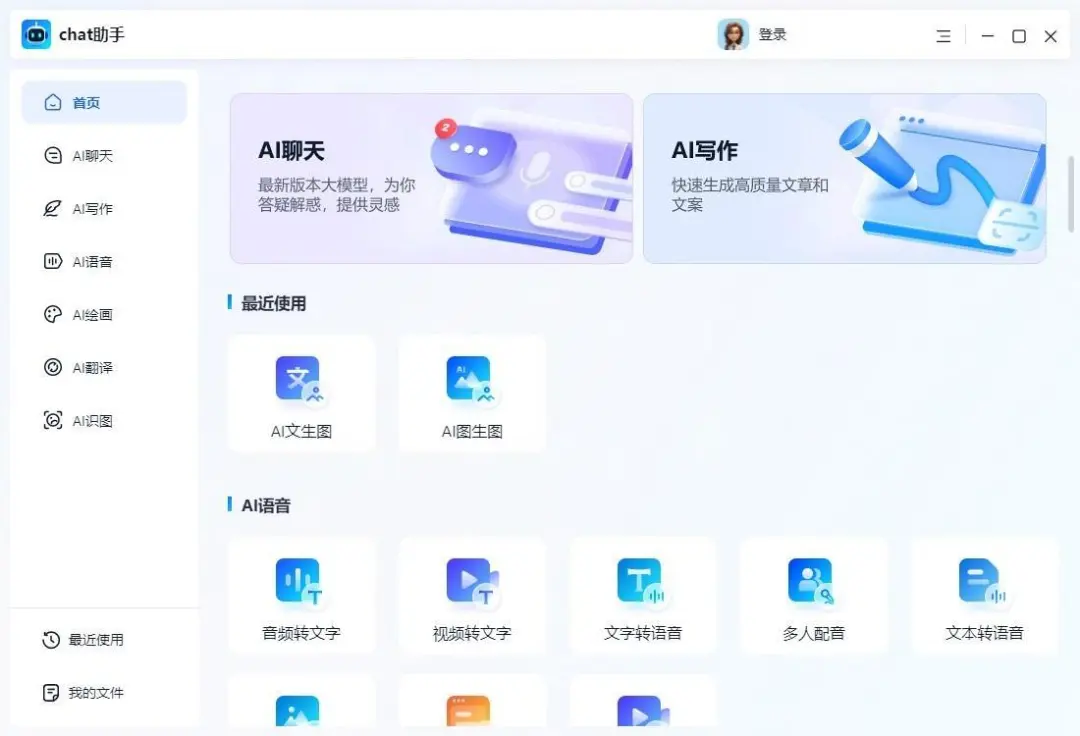Click the chat助手 title text
This screenshot has height=736, width=1080.
tap(92, 34)
